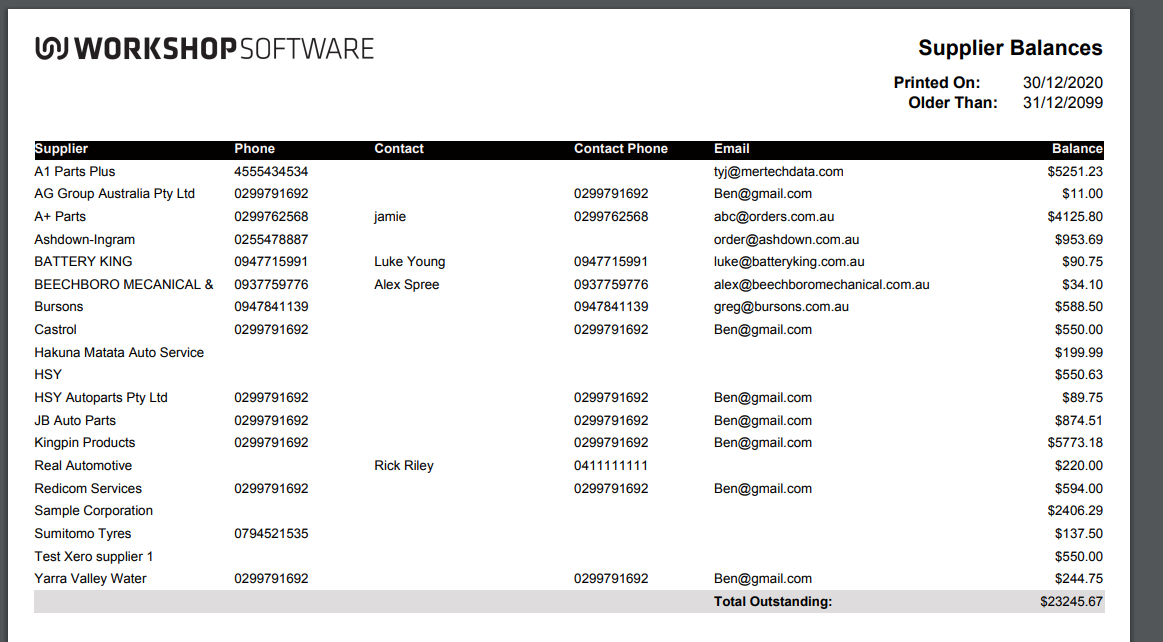Select supplier BATTERY KING
The width and height of the screenshot is (1163, 642).
(x=83, y=262)
